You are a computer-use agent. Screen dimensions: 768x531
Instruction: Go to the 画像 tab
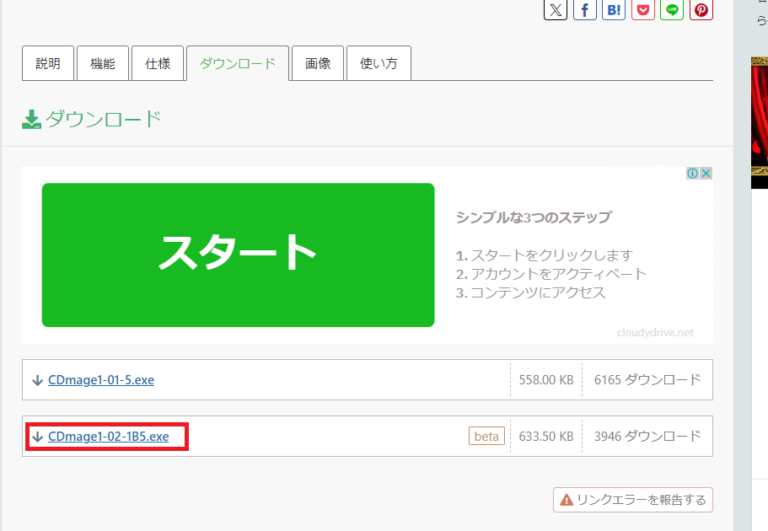coord(318,63)
